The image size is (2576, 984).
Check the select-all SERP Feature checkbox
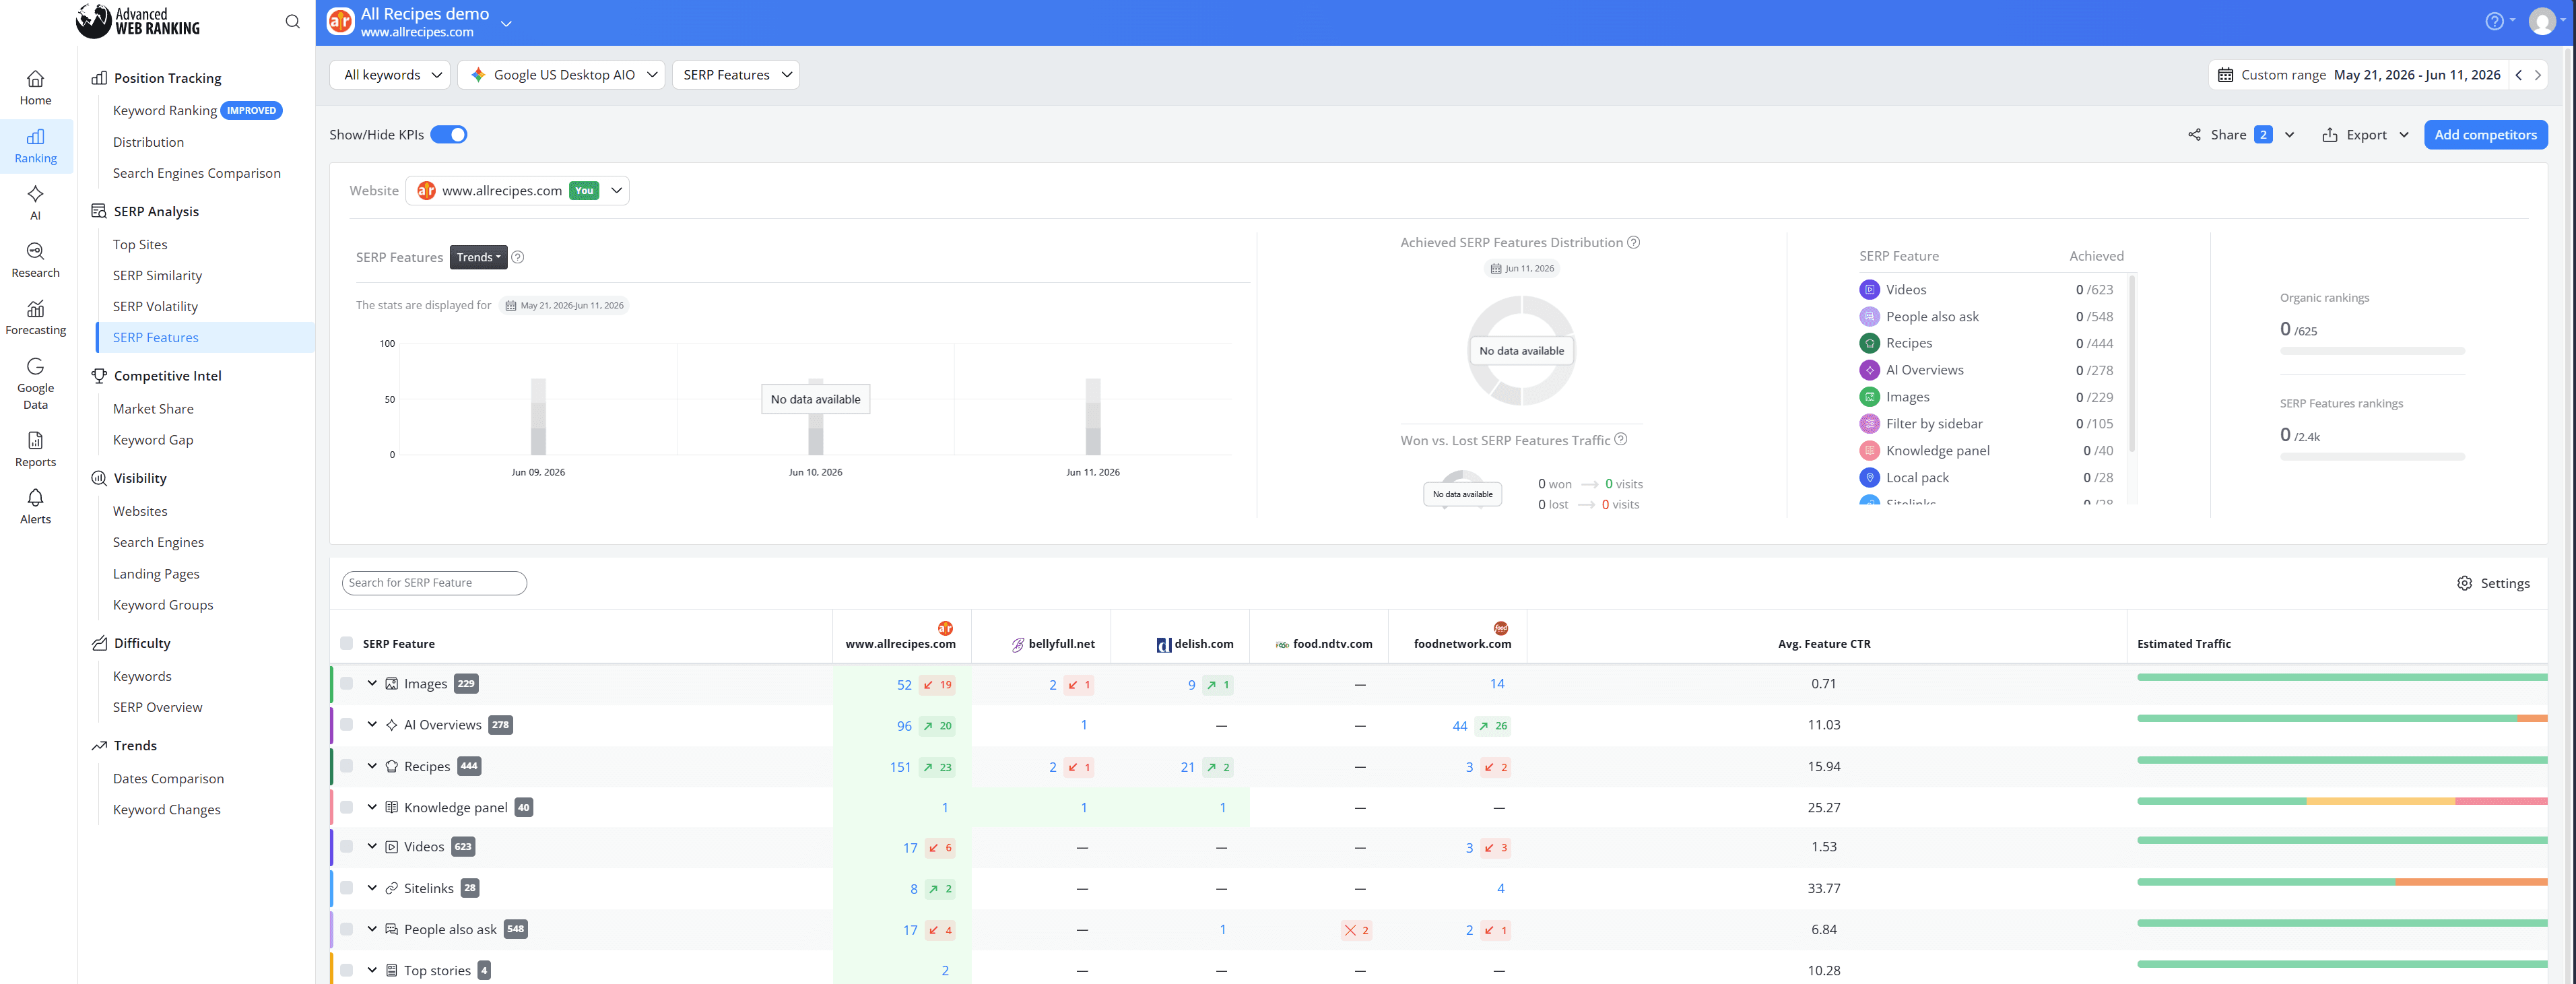[346, 643]
